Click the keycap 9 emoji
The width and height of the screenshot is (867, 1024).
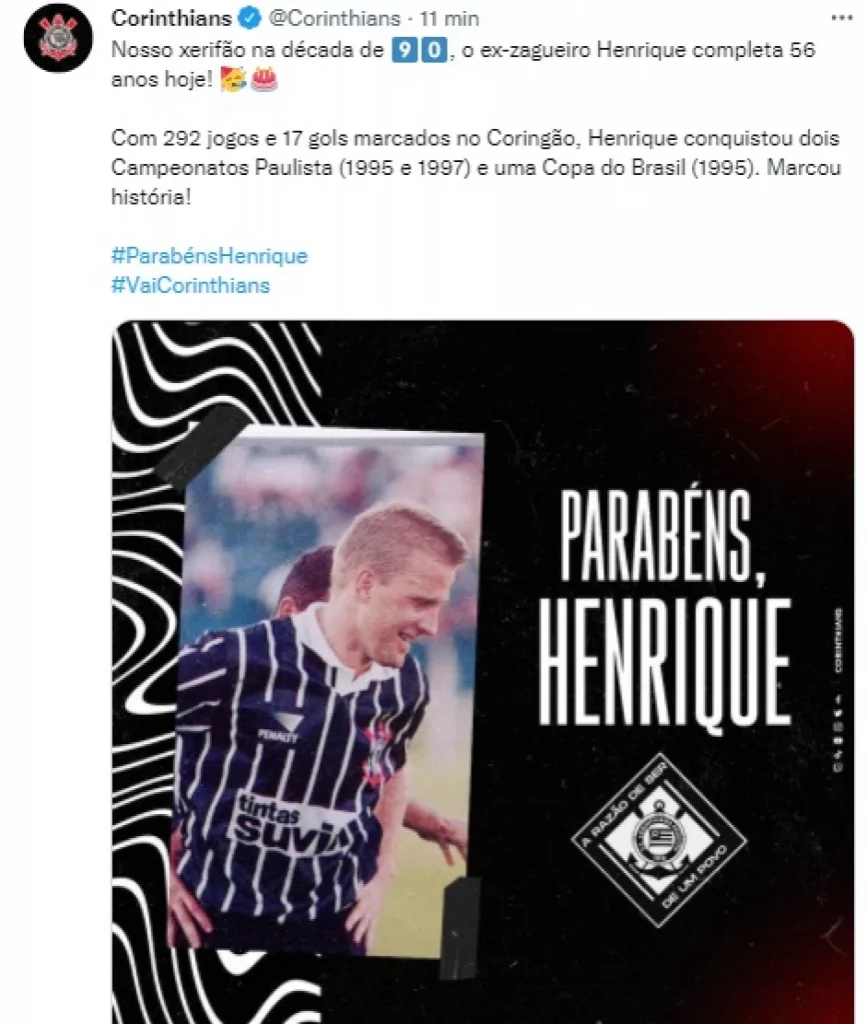pos(405,50)
